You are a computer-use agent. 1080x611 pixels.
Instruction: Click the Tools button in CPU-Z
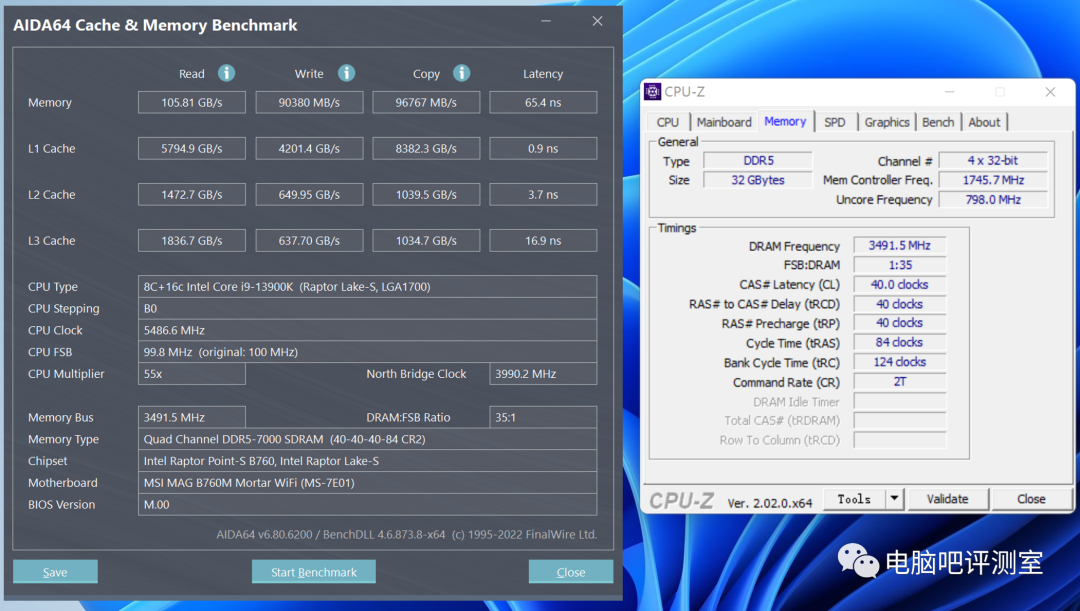[x=854, y=499]
